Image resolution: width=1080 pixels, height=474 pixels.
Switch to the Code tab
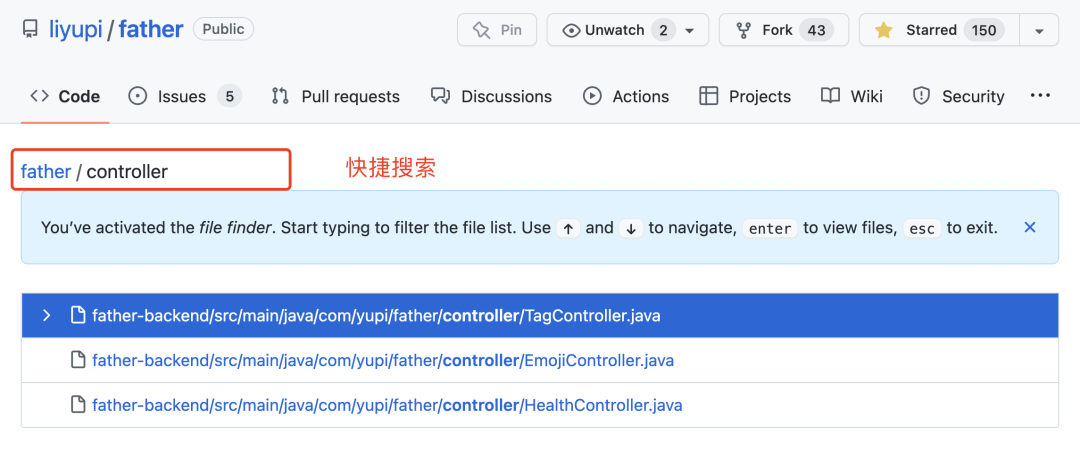66,96
